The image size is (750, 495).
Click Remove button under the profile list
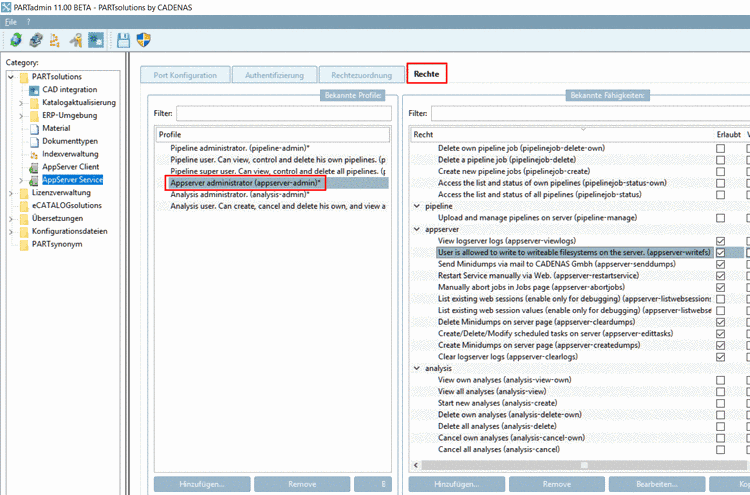click(302, 484)
